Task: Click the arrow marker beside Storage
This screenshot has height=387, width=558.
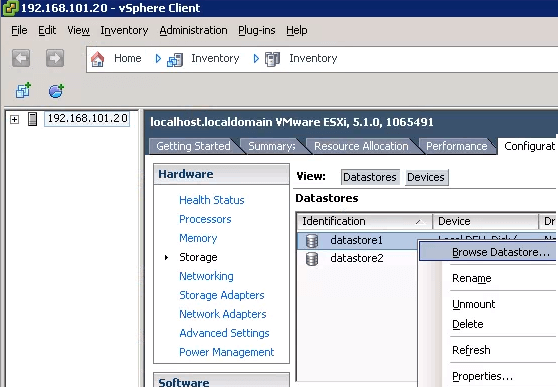Action: tap(166, 257)
